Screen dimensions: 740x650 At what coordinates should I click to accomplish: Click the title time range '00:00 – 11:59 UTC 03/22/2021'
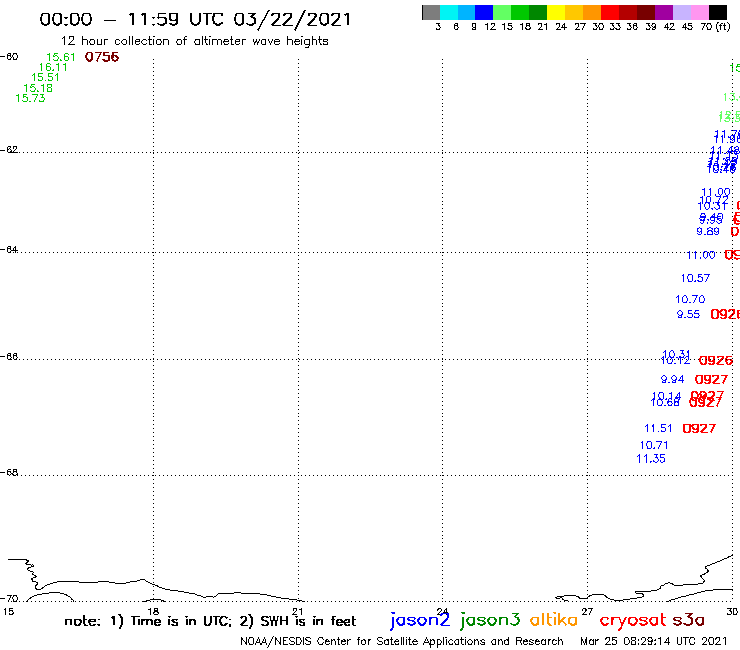click(195, 19)
